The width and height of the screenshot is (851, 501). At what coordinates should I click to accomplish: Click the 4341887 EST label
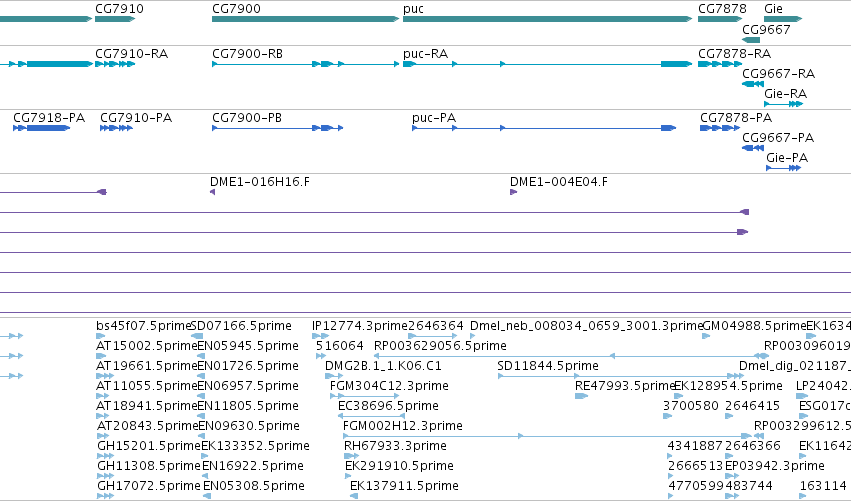tap(695, 446)
